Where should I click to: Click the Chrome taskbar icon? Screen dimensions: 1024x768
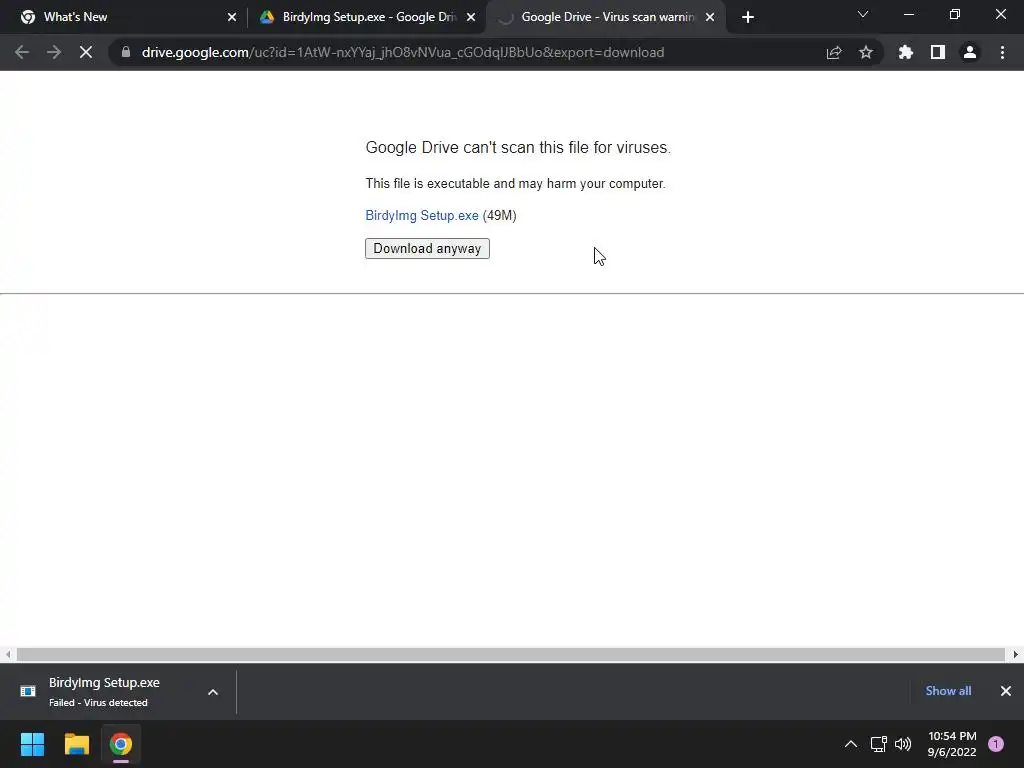coord(121,744)
